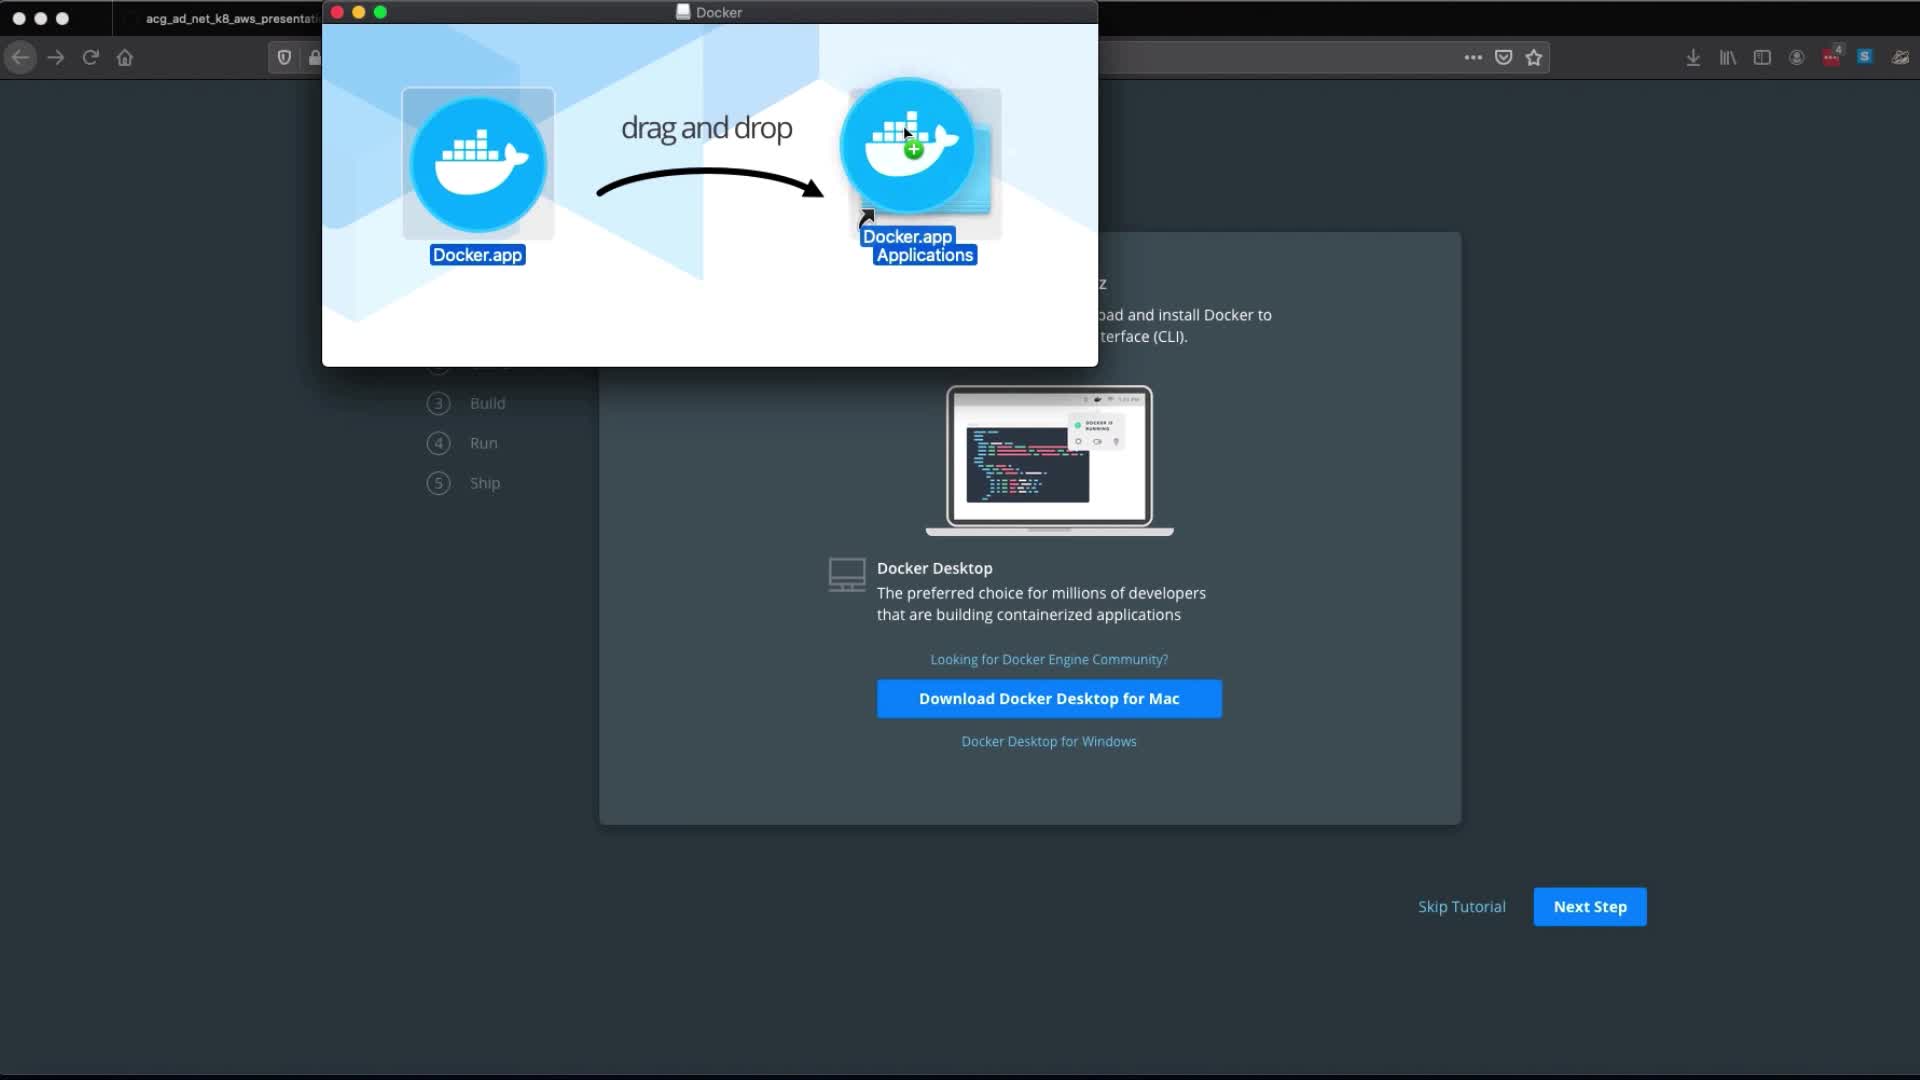
Task: Go to the Firefox home page
Action: point(125,58)
